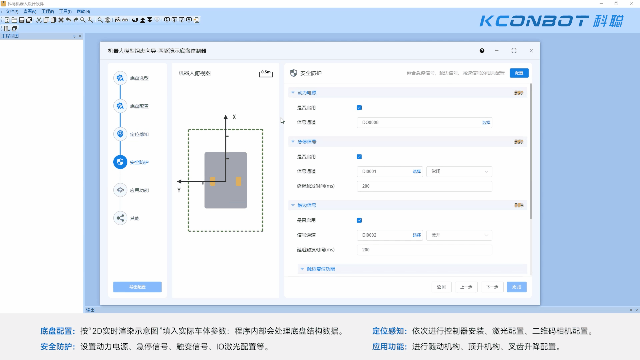Toggle the enable checkbox in the emergency stop section
The image size is (640, 360).
point(360,157)
